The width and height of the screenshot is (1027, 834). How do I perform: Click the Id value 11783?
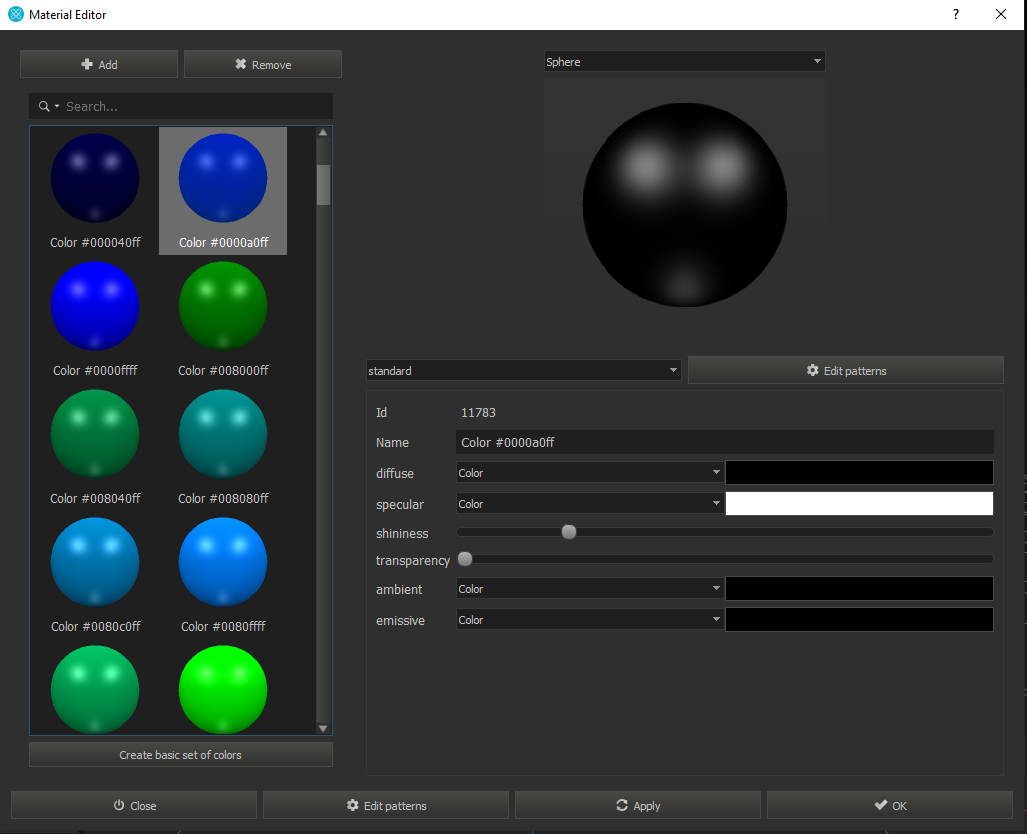pyautogui.click(x=478, y=413)
